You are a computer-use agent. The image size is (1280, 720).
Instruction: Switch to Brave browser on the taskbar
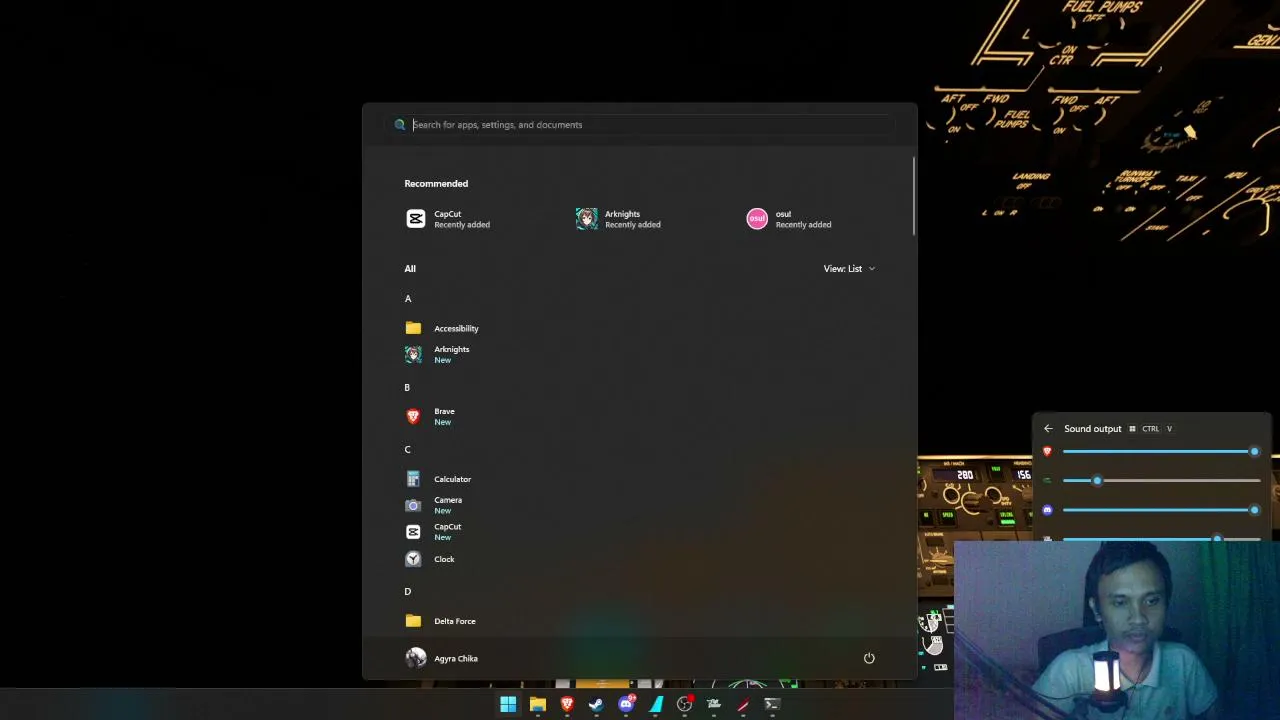(567, 704)
